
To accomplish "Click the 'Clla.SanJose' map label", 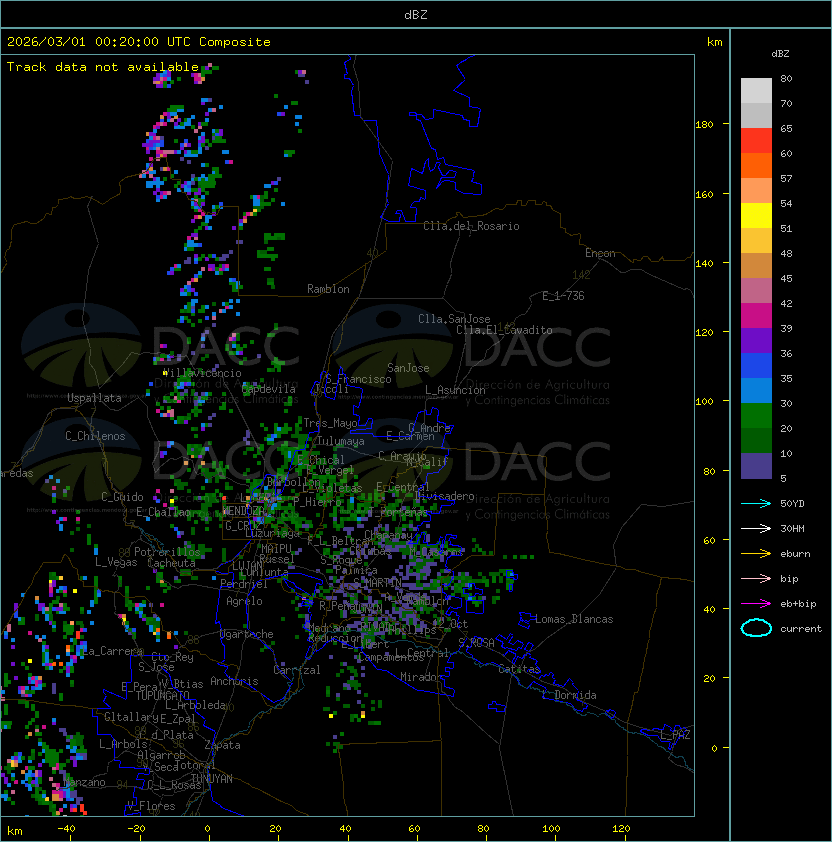I will [x=454, y=319].
